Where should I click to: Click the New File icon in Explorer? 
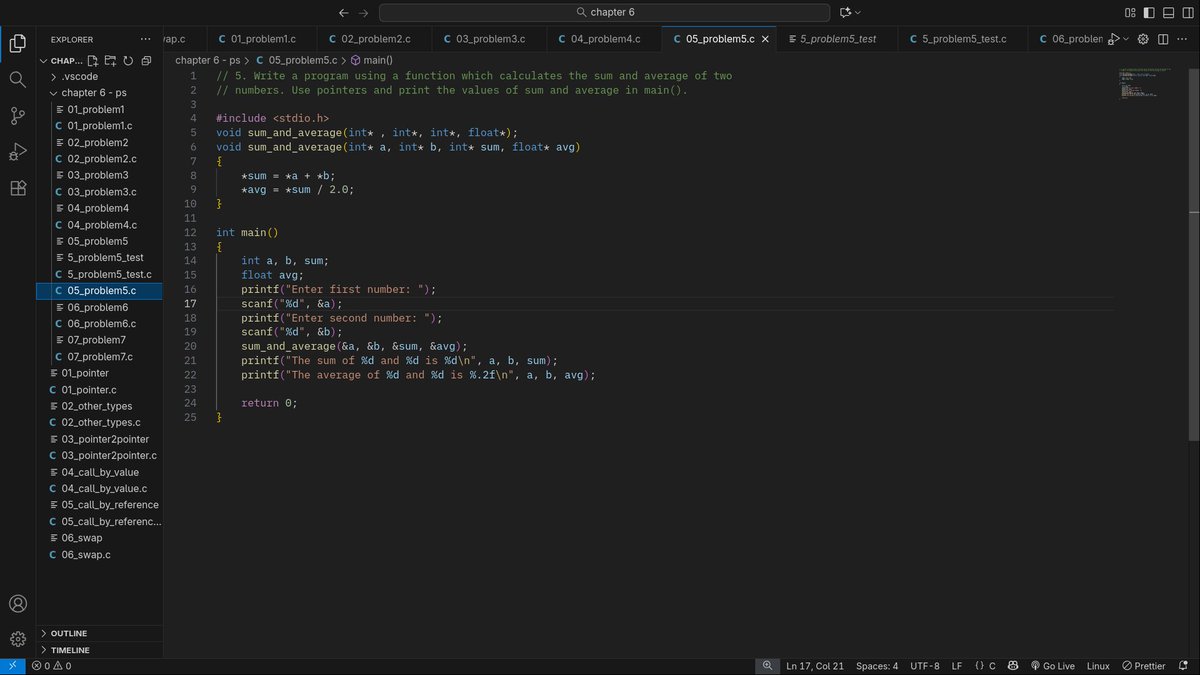(93, 60)
